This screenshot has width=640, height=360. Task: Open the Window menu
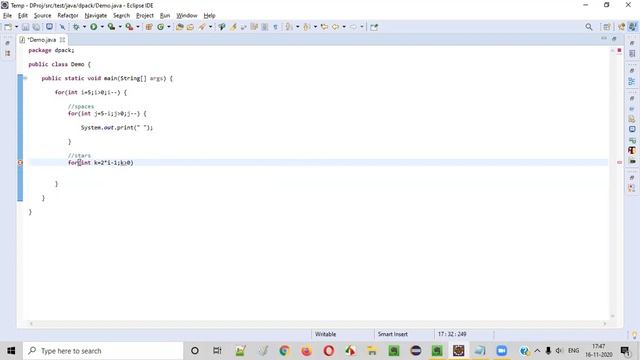[x=187, y=16]
